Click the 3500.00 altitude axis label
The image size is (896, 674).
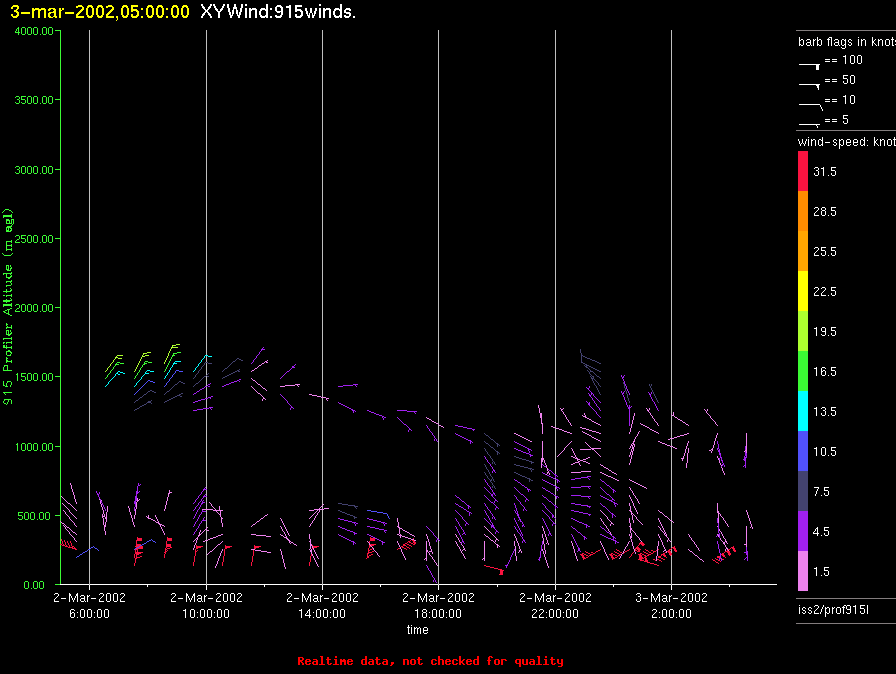[34, 100]
